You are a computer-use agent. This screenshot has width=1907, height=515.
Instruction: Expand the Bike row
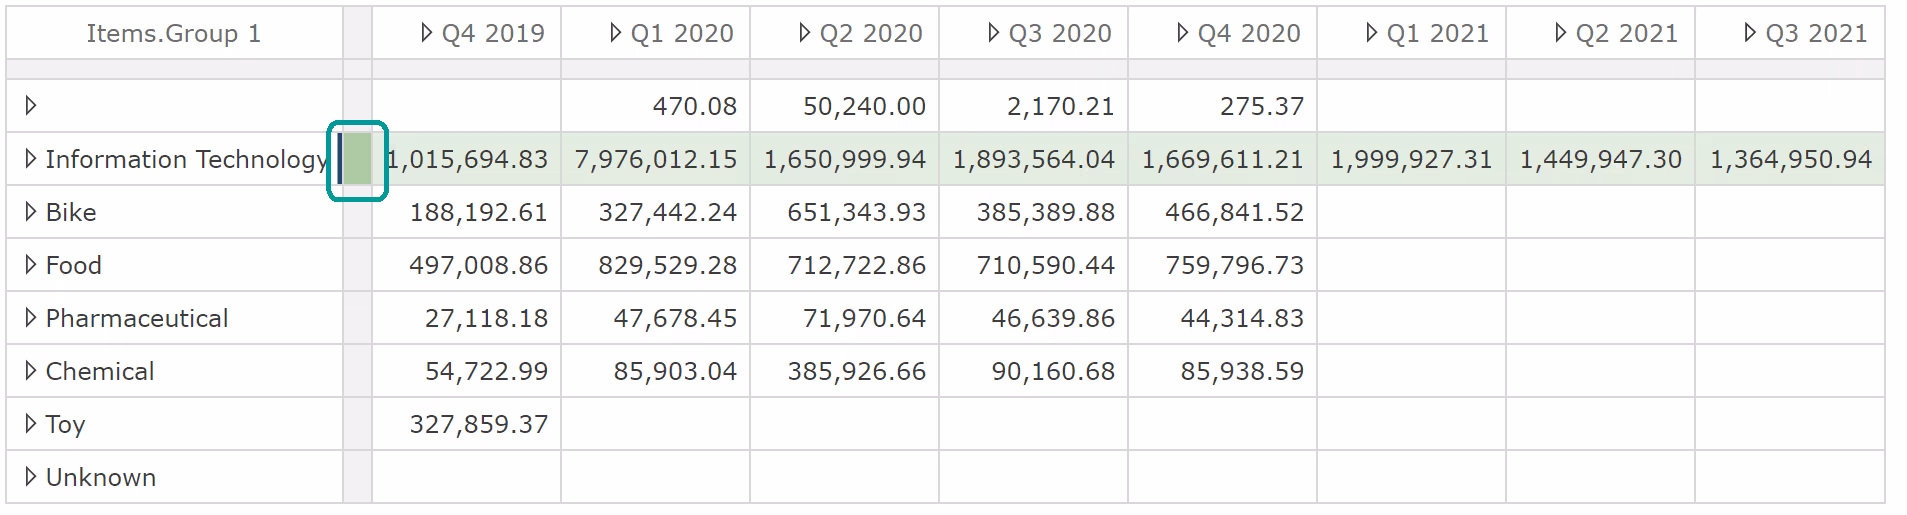coord(31,212)
